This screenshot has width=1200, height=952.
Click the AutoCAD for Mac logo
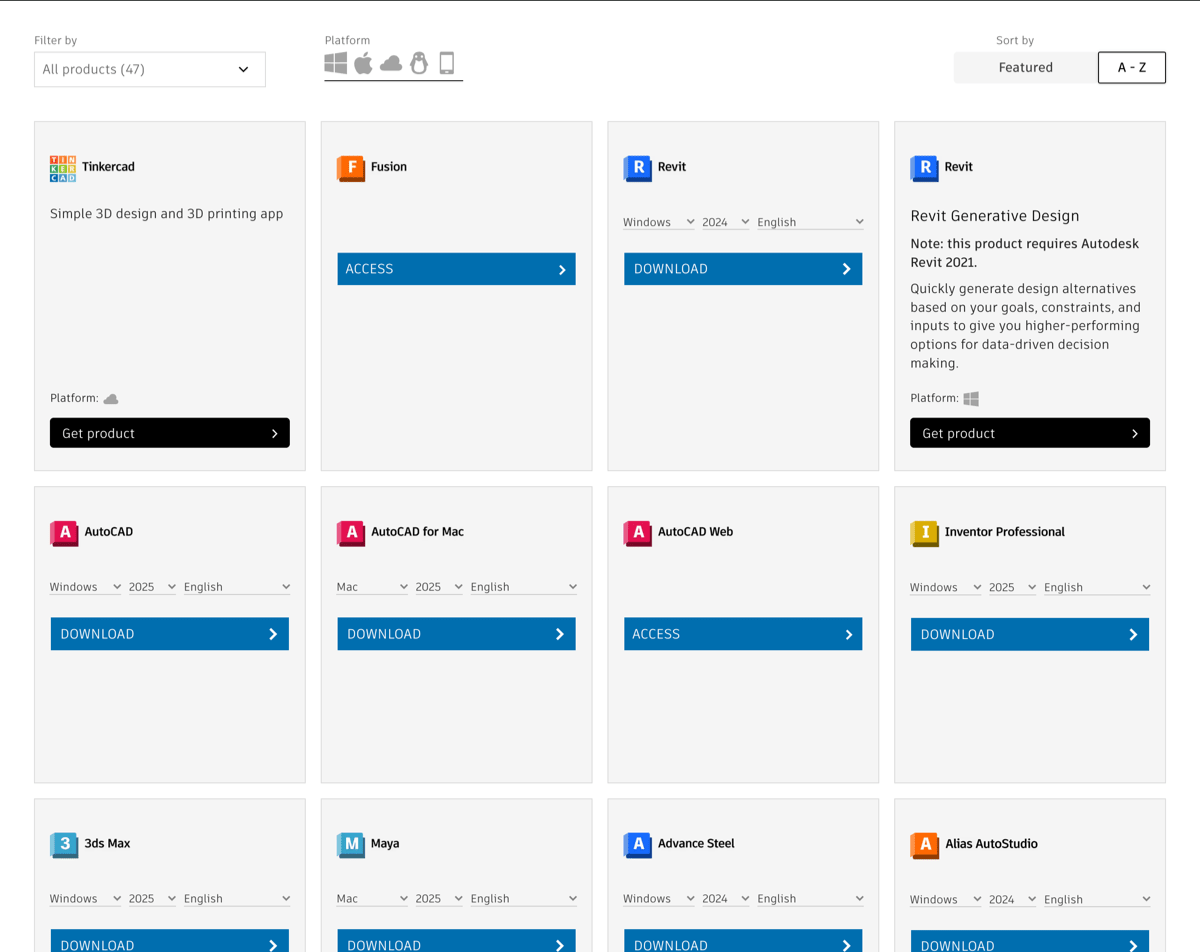pos(351,533)
